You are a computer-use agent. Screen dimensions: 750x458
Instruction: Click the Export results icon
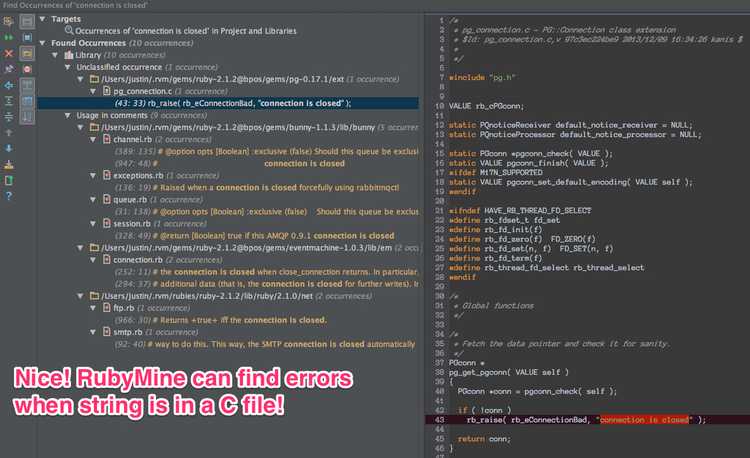point(9,163)
